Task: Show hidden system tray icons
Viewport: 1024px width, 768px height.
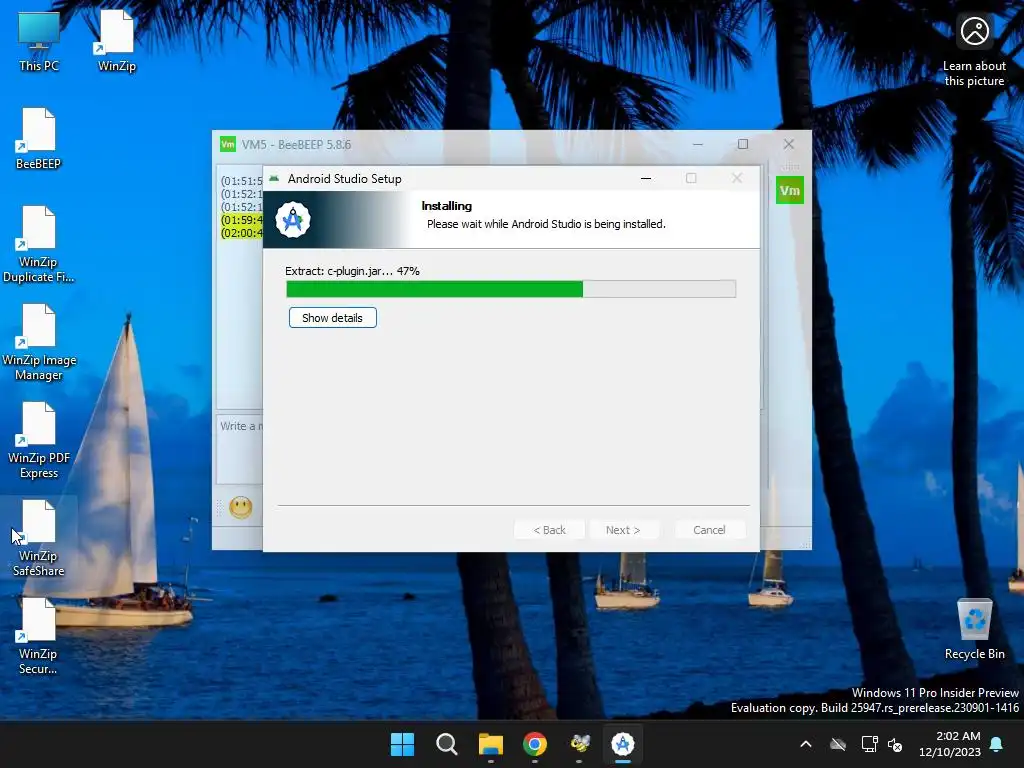Action: point(806,744)
